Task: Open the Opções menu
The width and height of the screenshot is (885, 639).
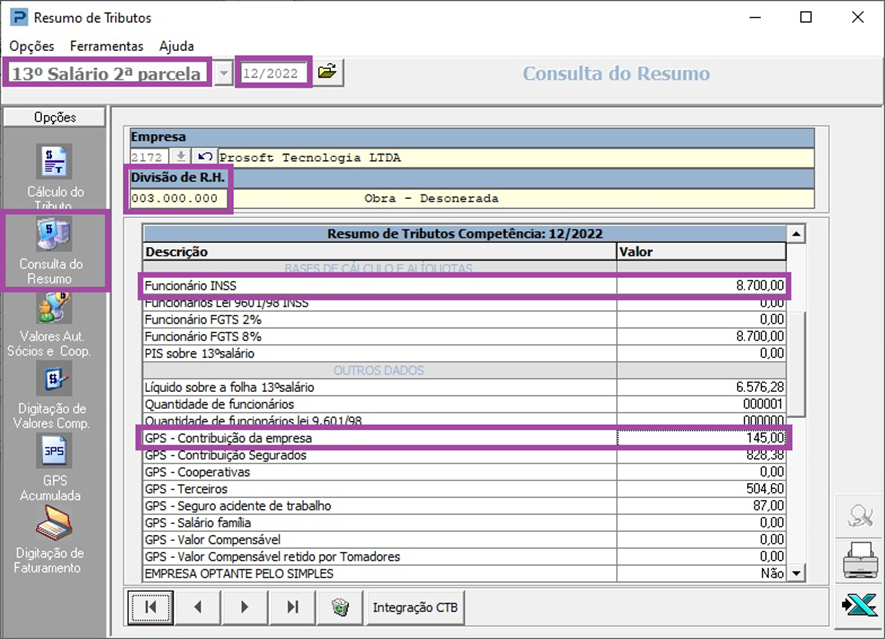Action: click(x=31, y=46)
